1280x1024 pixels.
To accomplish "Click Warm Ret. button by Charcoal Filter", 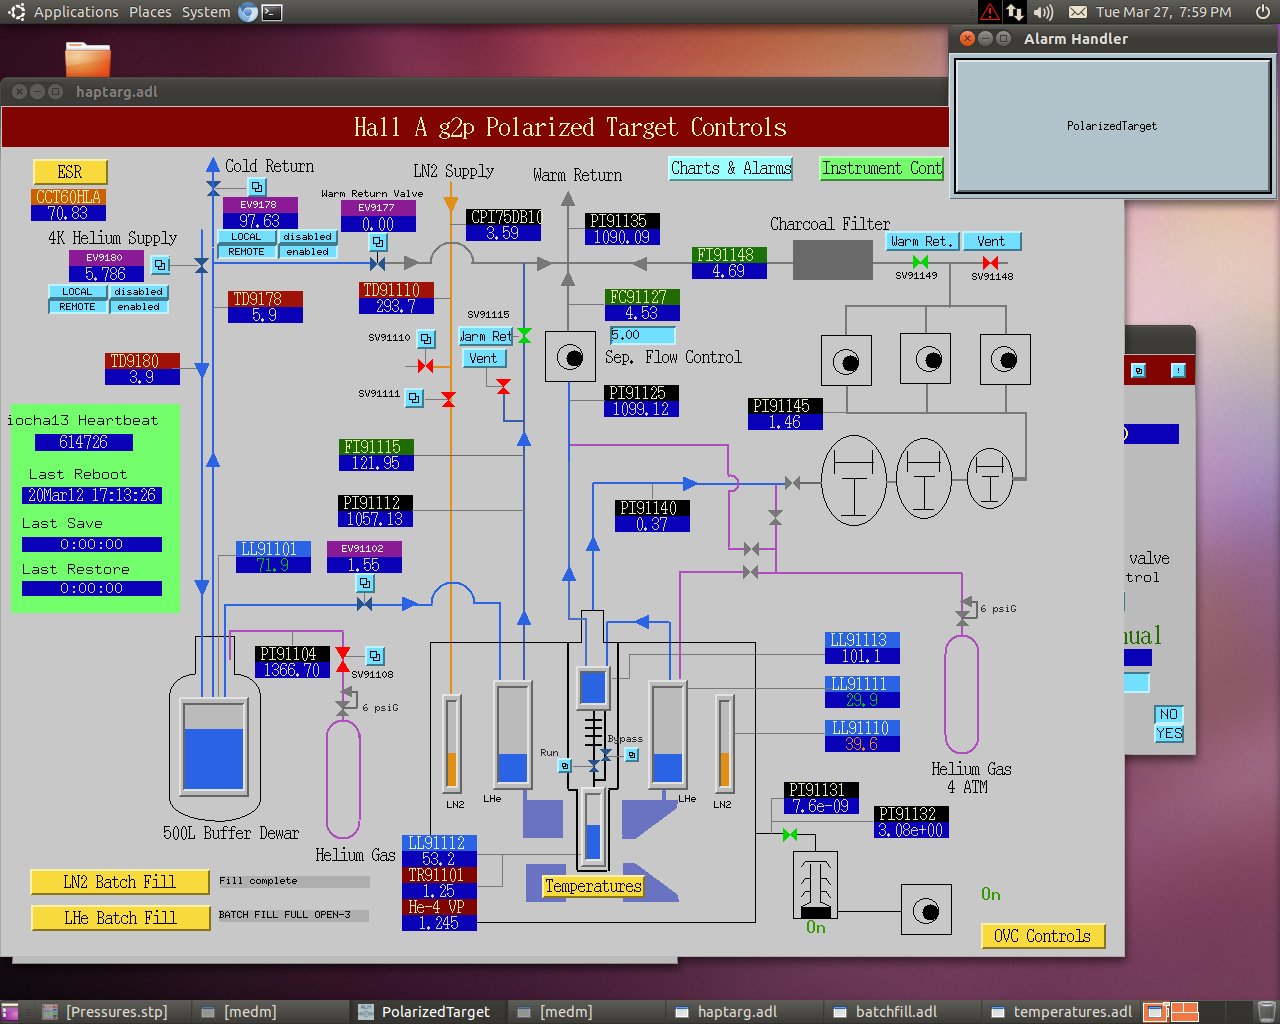I will [923, 241].
